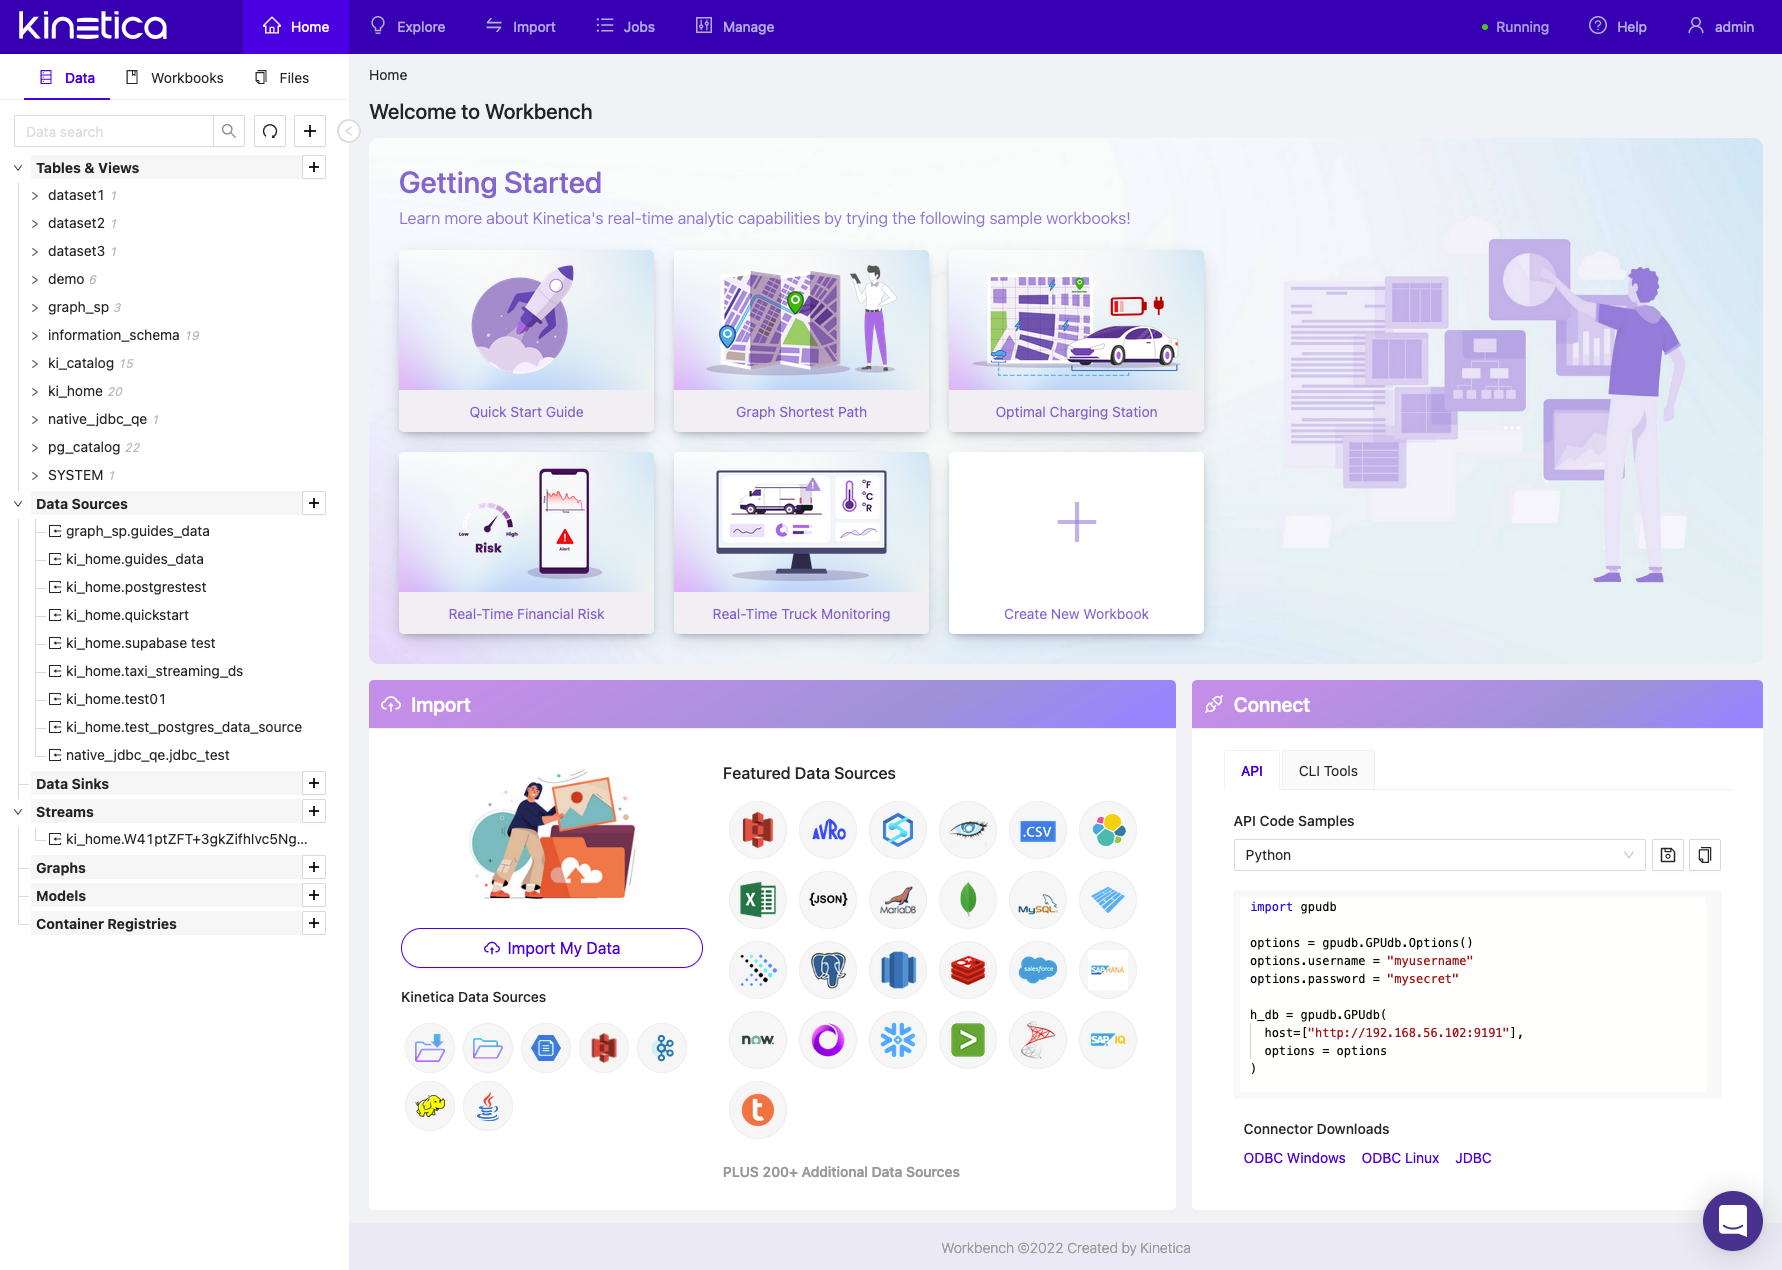This screenshot has width=1782, height=1270.
Task: Open the Help menu
Action: click(1618, 27)
